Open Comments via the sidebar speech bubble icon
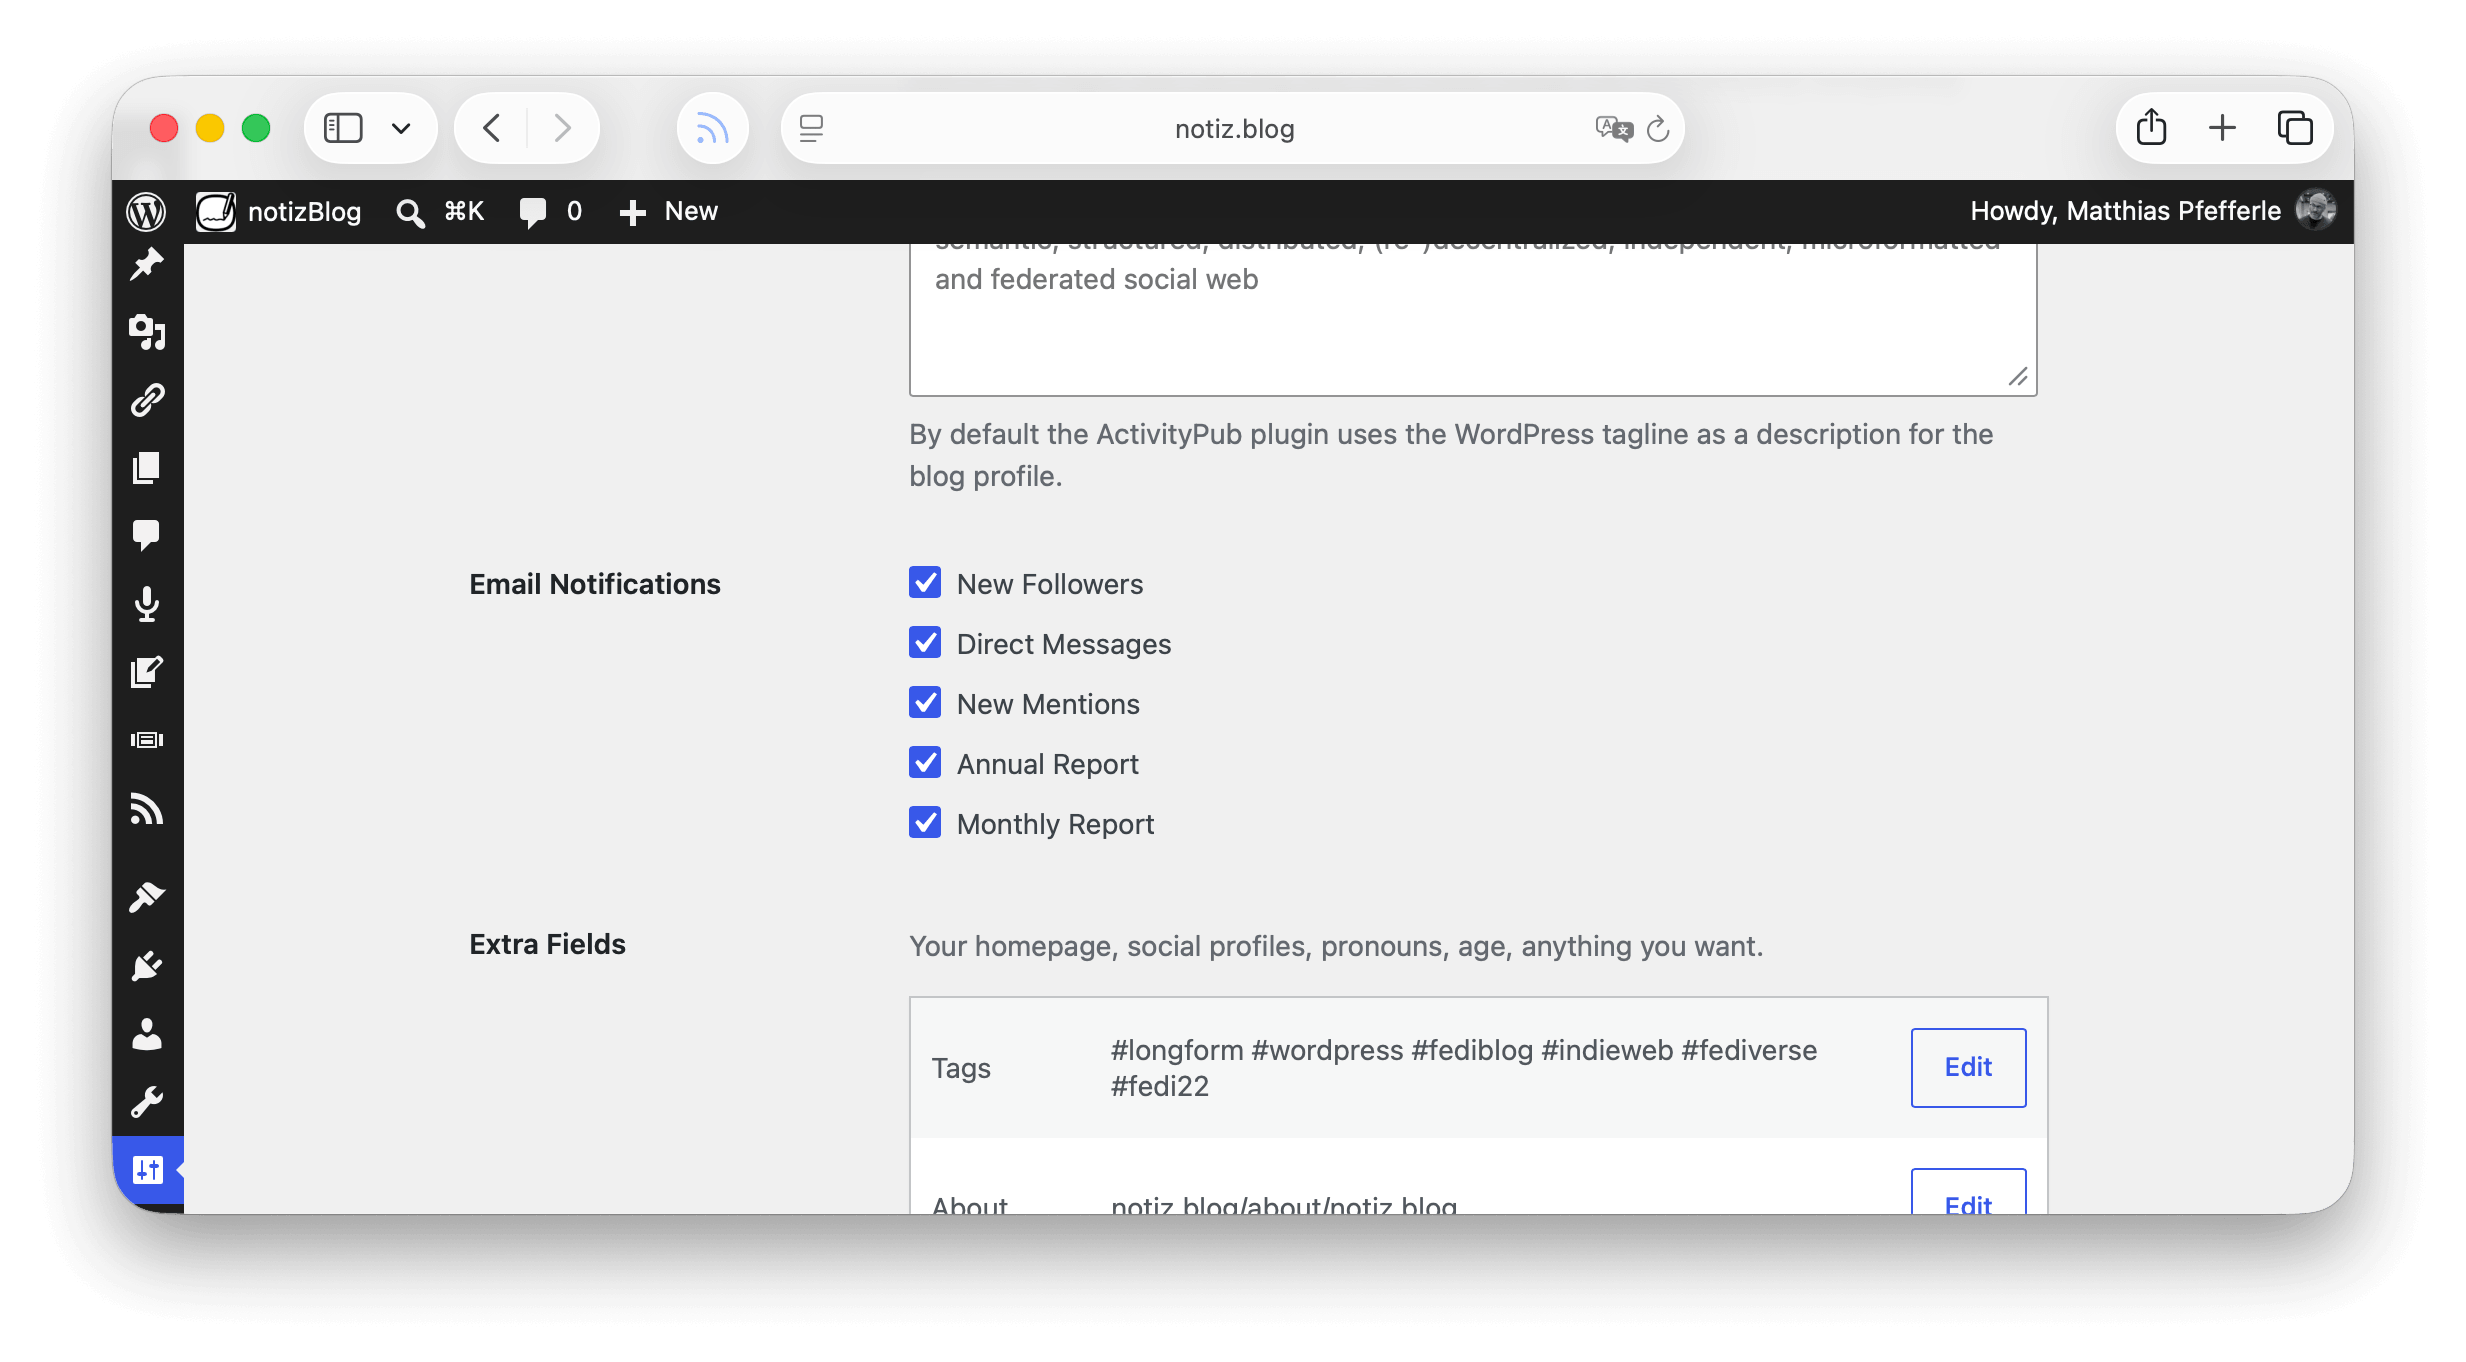Image resolution: width=2466 pixels, height=1362 pixels. 147,535
